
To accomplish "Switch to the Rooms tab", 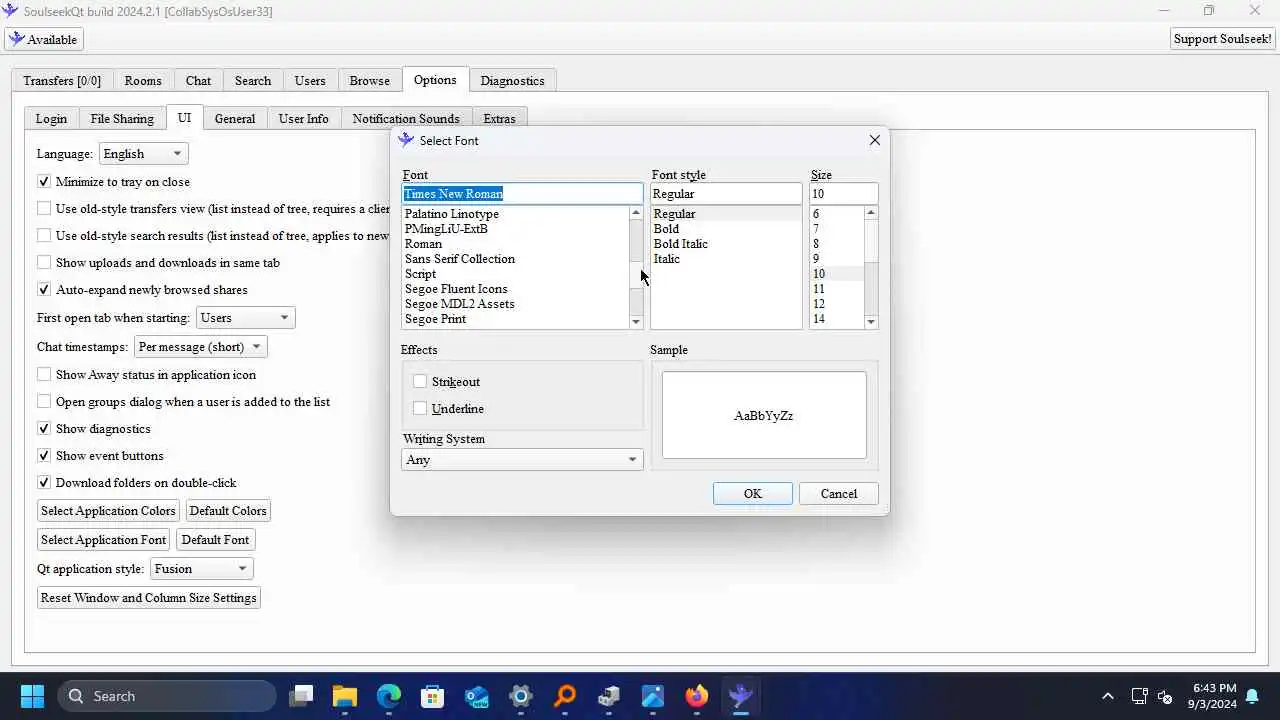I will pyautogui.click(x=143, y=81).
